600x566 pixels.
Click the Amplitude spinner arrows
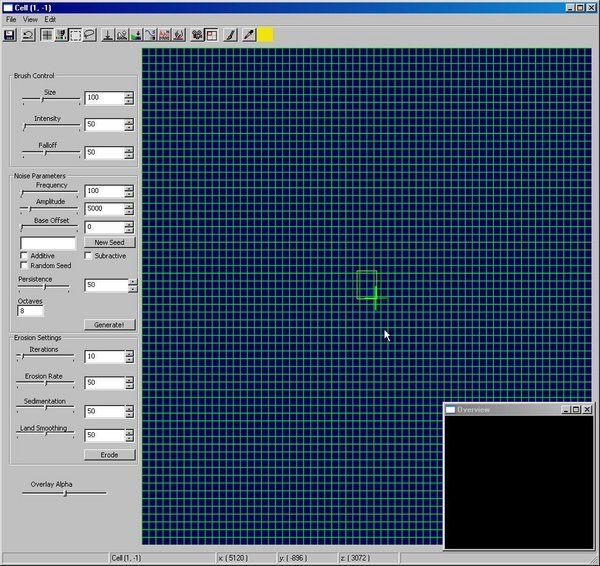[129, 209]
